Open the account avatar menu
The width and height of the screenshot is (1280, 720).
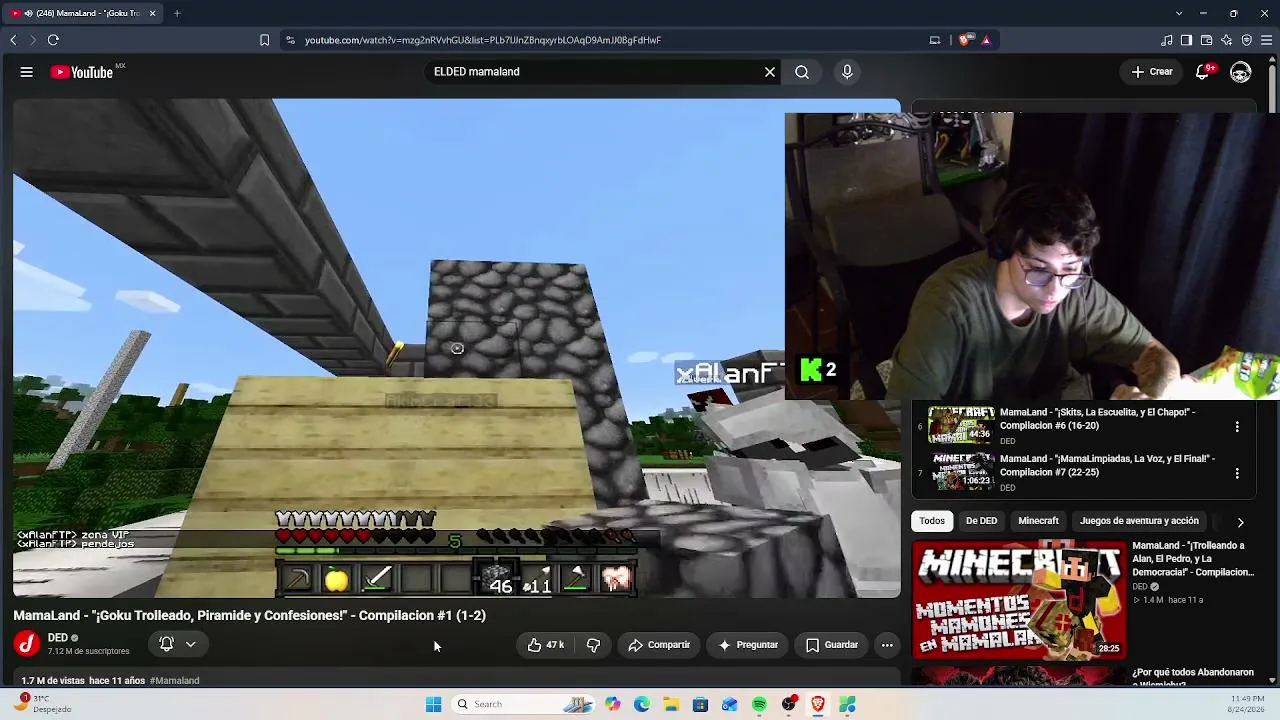point(1241,72)
